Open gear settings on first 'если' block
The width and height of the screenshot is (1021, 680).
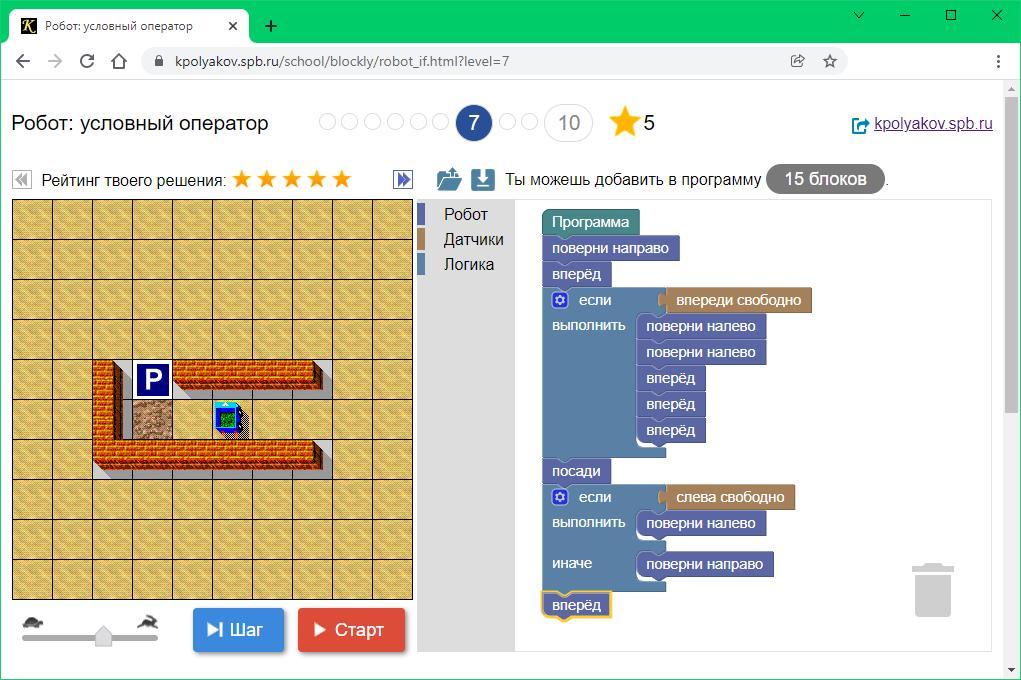click(x=560, y=300)
